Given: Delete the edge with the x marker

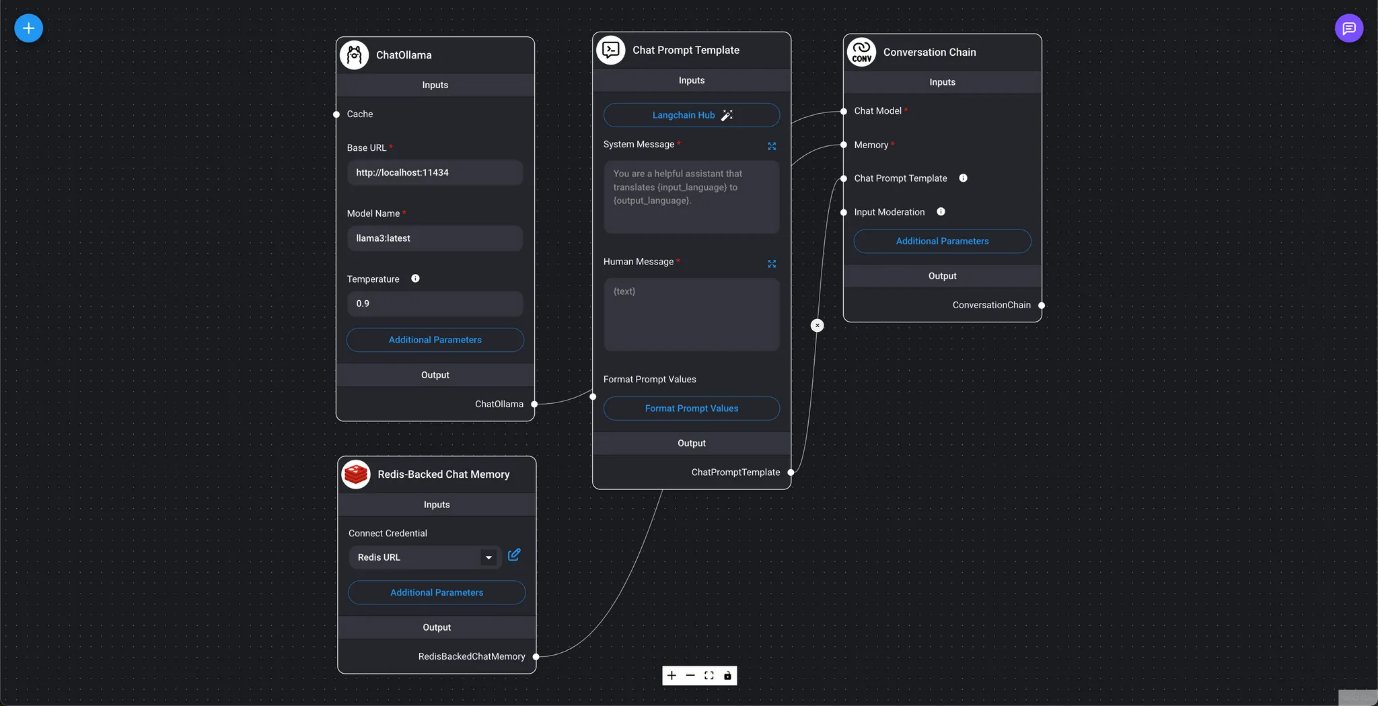Looking at the screenshot, I should click(817, 325).
